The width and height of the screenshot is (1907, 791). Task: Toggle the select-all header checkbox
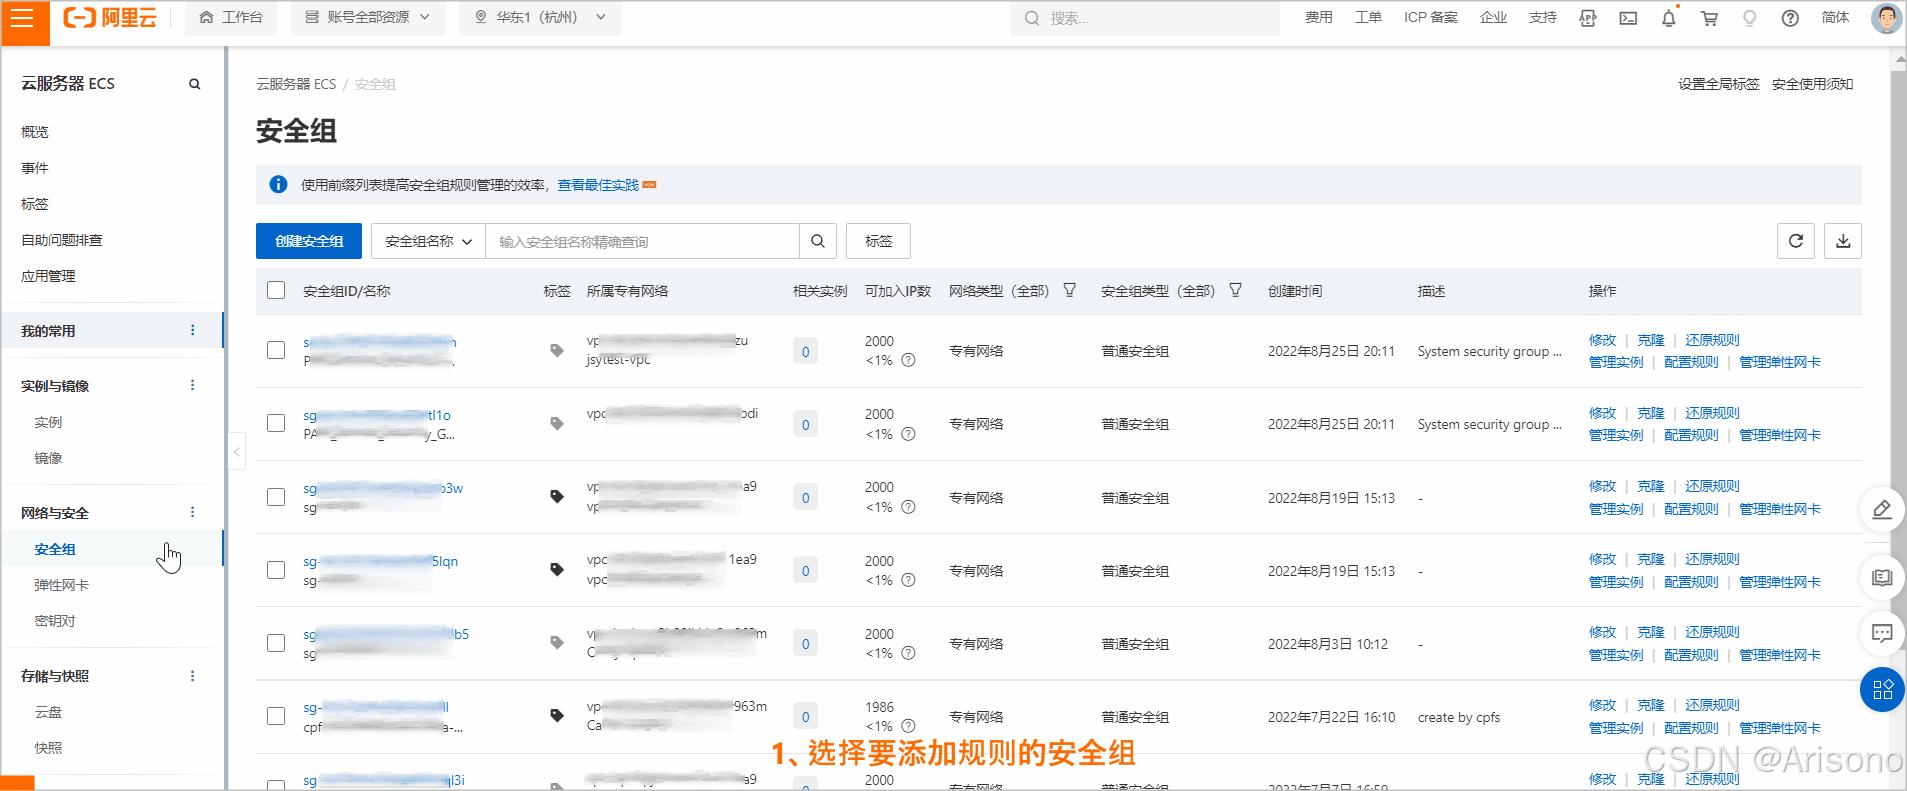[277, 290]
